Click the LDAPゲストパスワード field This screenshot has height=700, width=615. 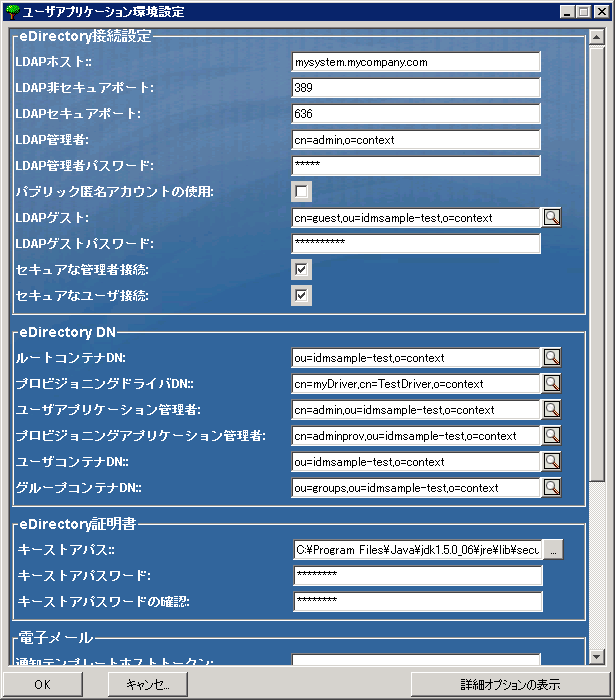point(416,243)
